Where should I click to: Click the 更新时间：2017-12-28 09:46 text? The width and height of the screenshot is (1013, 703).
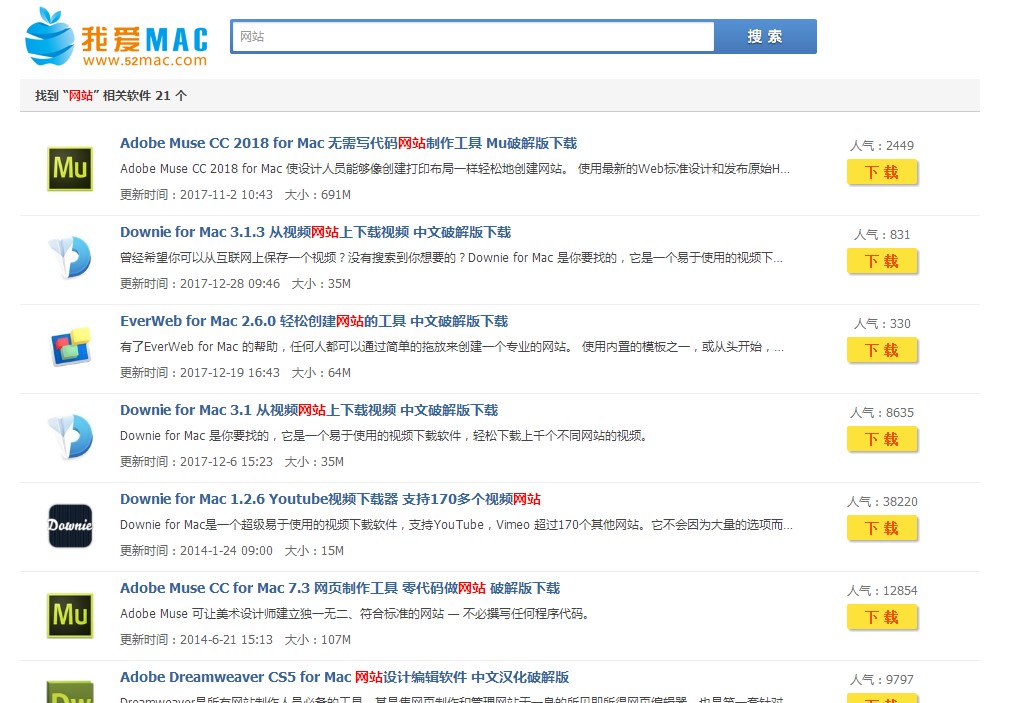[200, 284]
